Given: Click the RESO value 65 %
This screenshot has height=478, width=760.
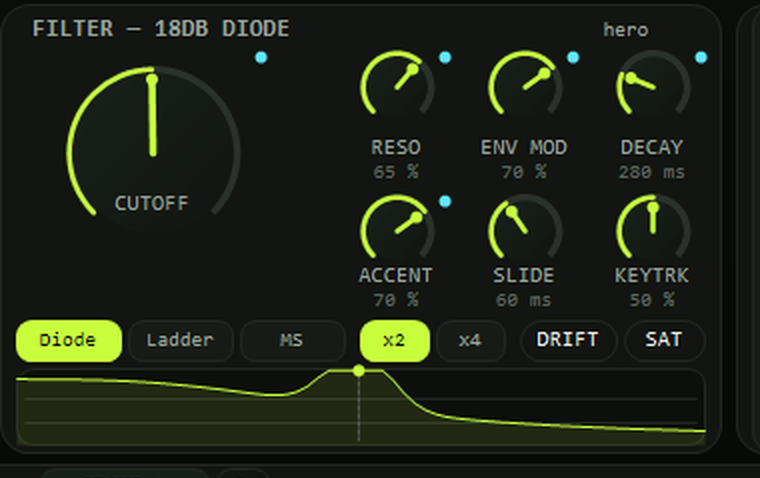Looking at the screenshot, I should tap(396, 172).
